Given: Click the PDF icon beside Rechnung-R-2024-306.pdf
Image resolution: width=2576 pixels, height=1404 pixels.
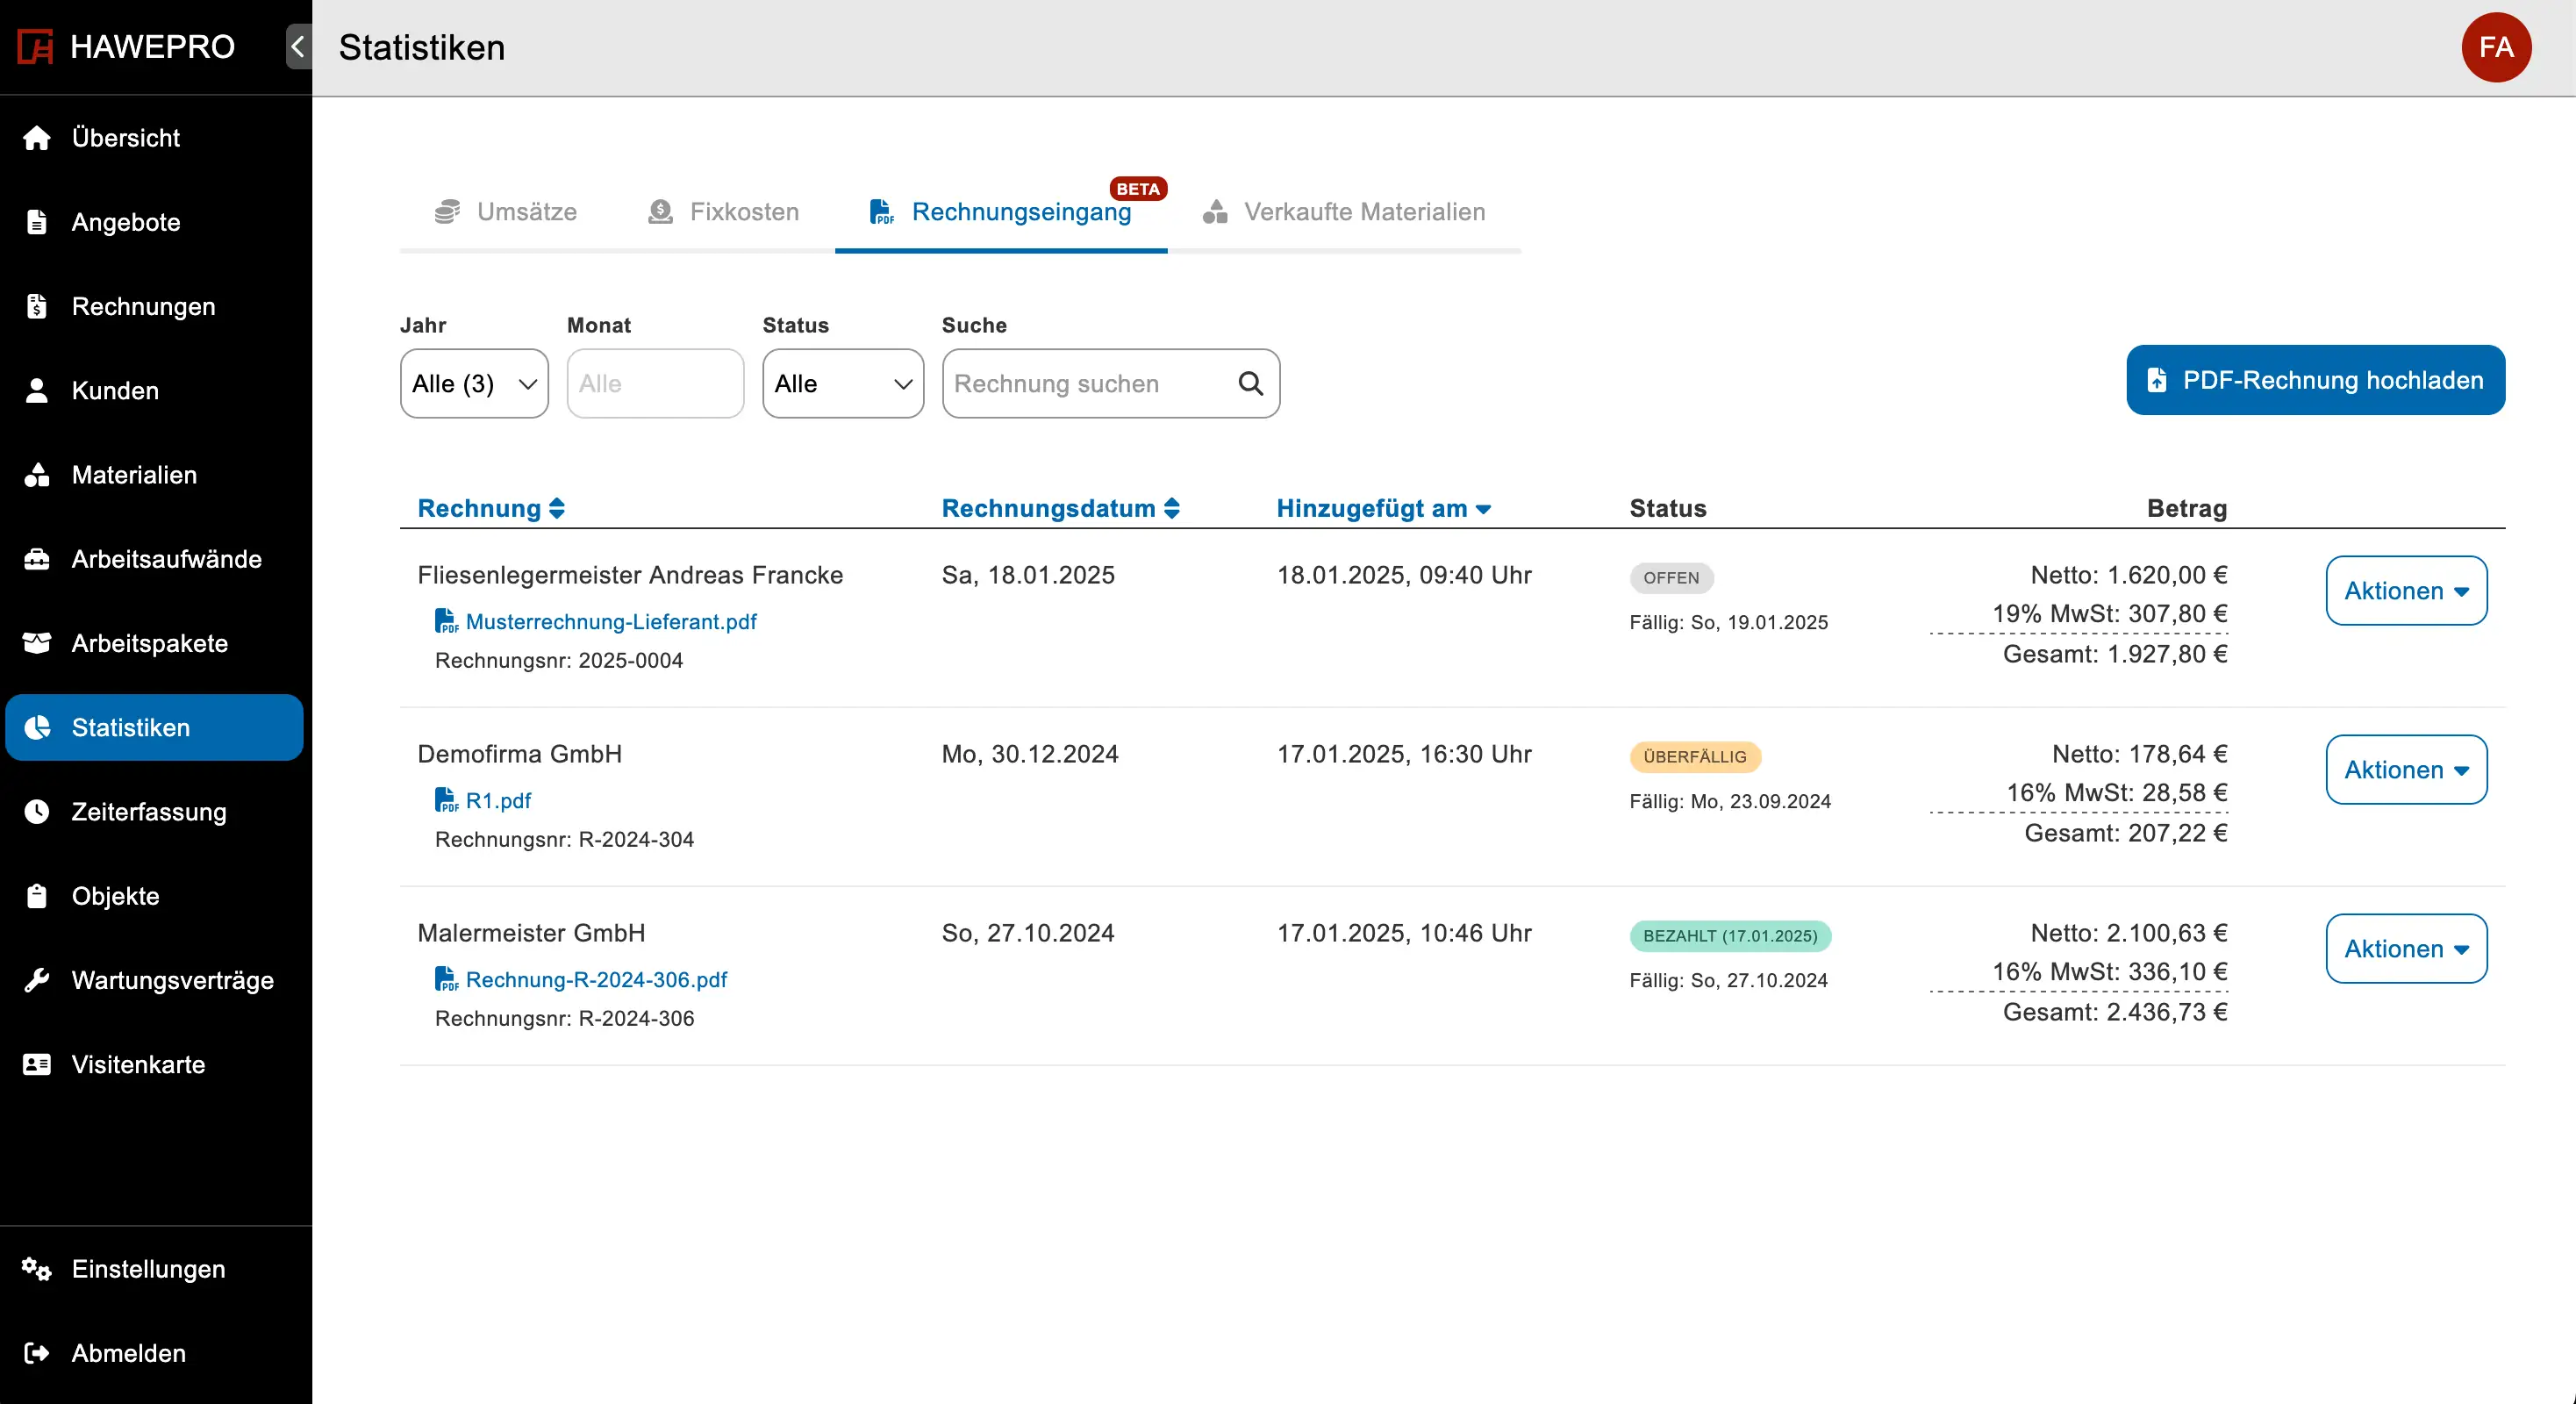Looking at the screenshot, I should [446, 979].
